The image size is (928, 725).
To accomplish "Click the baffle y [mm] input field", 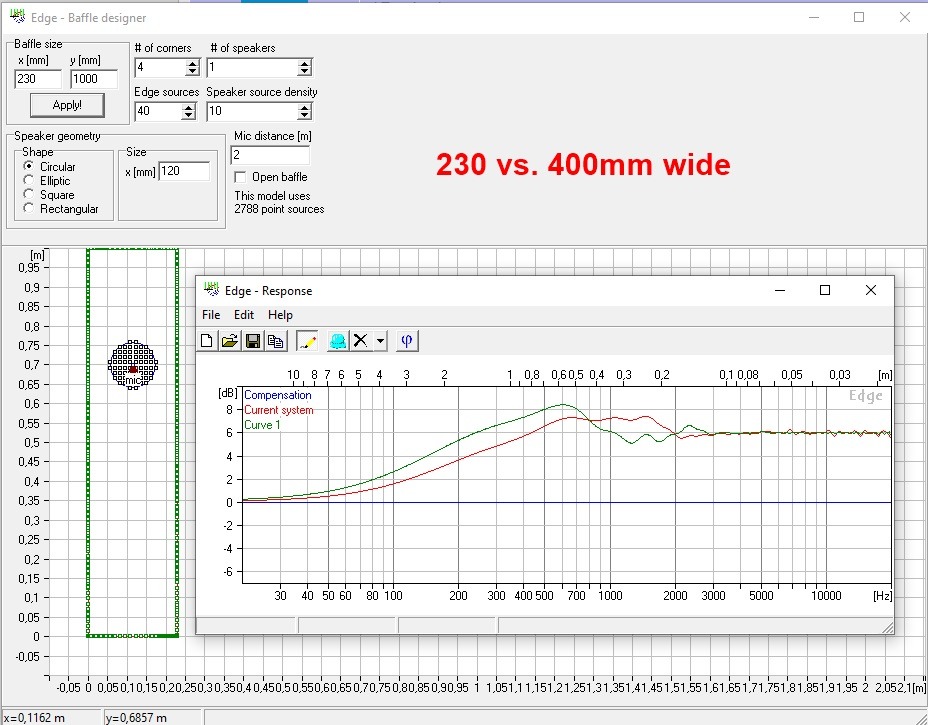I will tap(94, 79).
